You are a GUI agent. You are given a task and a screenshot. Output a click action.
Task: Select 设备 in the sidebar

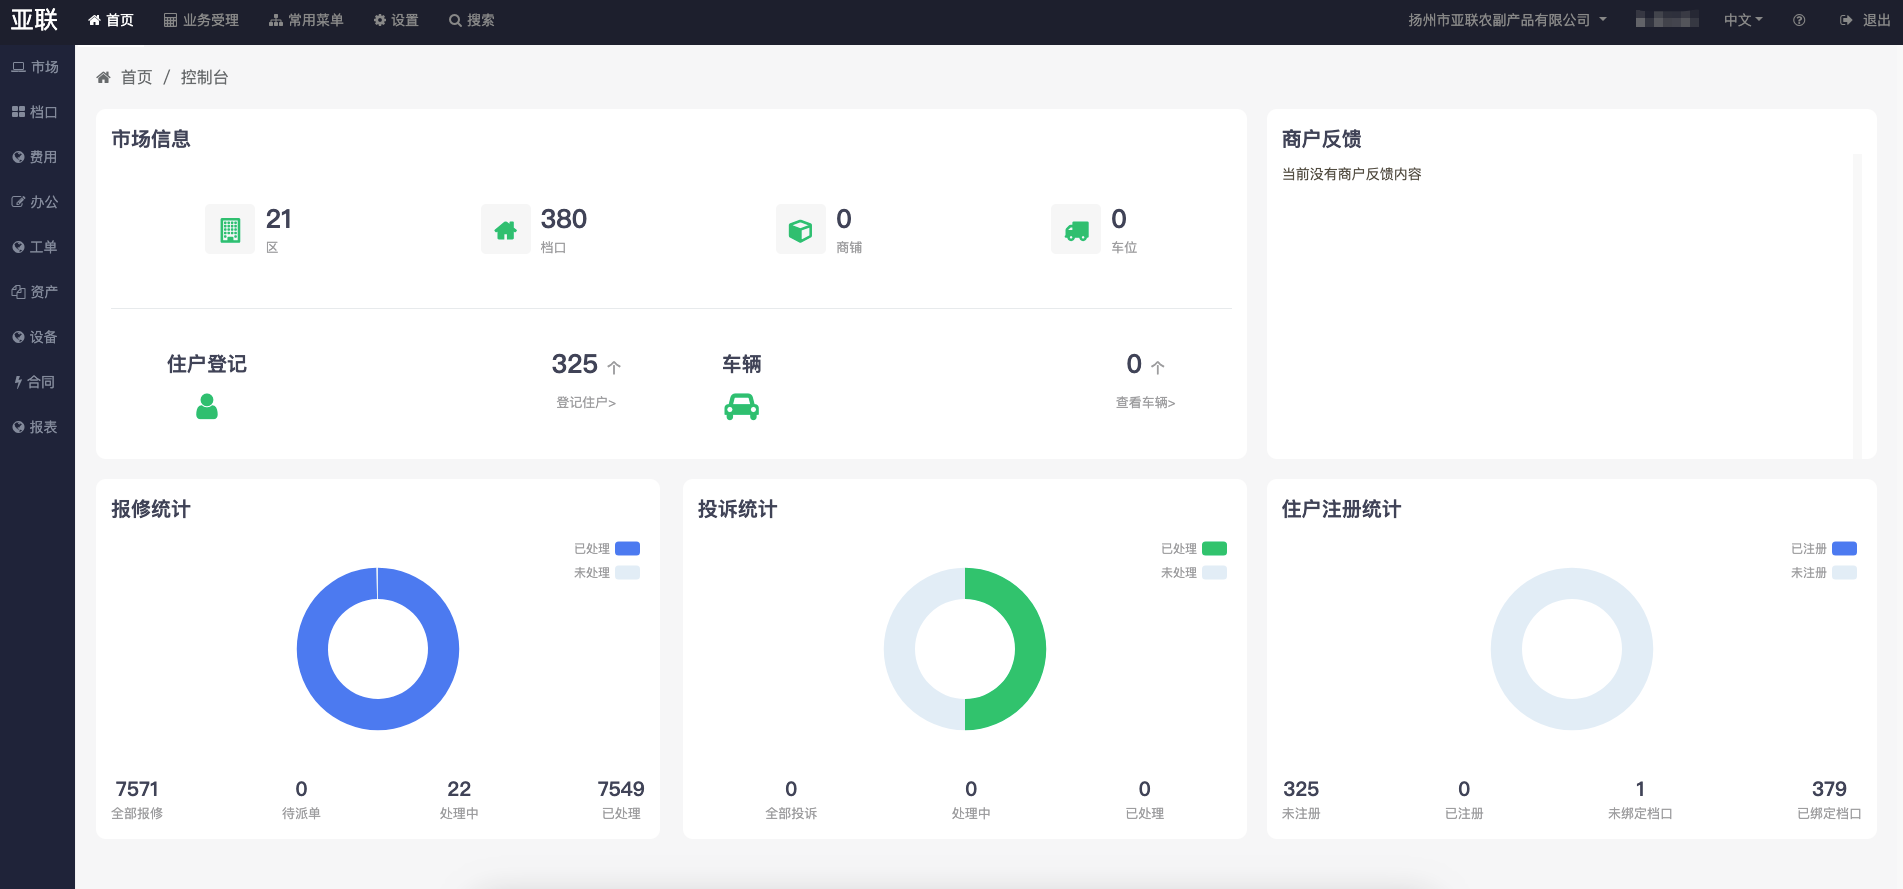(36, 337)
